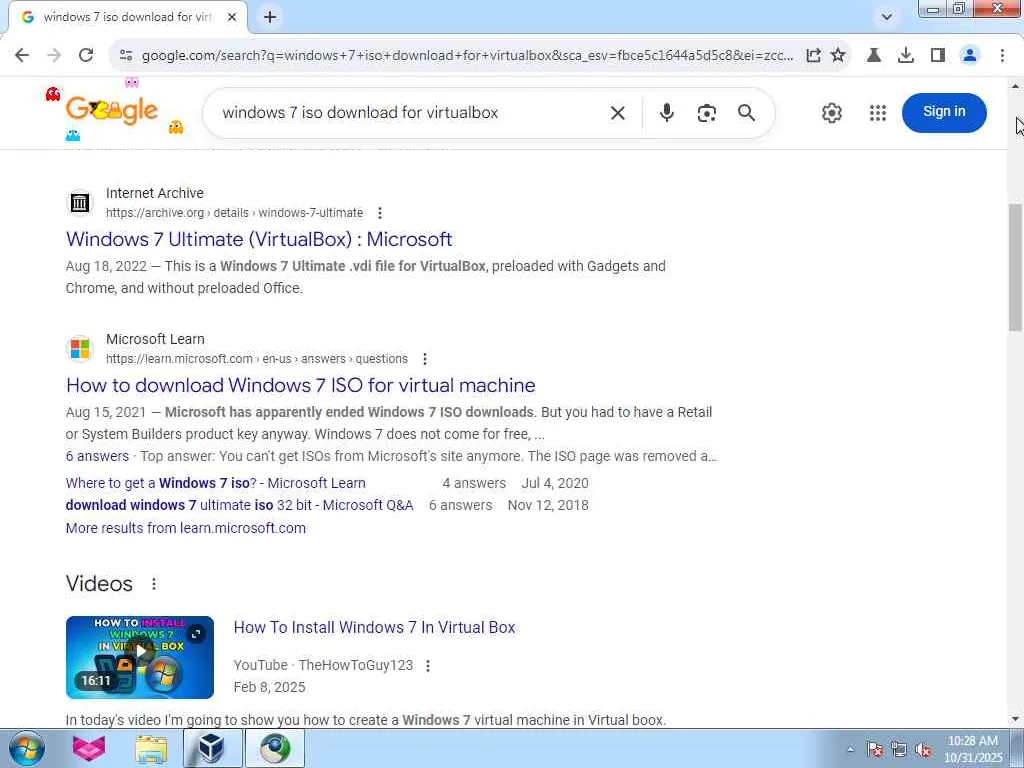
Task: Open the Chrome profile avatar
Action: [x=970, y=55]
